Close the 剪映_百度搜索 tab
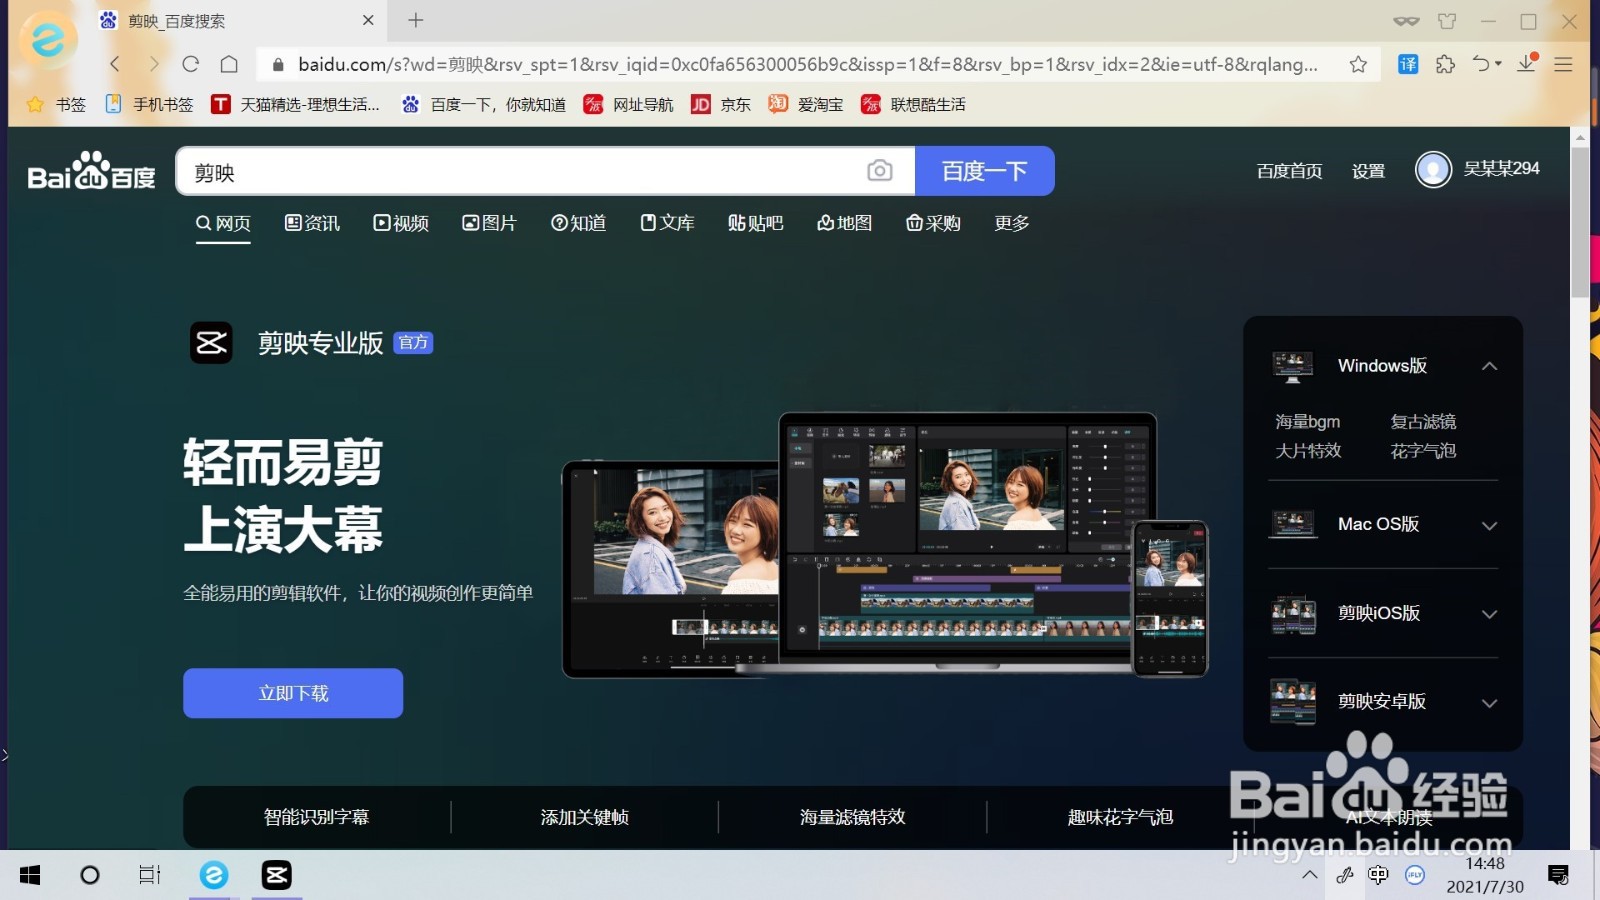This screenshot has height=900, width=1600. click(368, 20)
